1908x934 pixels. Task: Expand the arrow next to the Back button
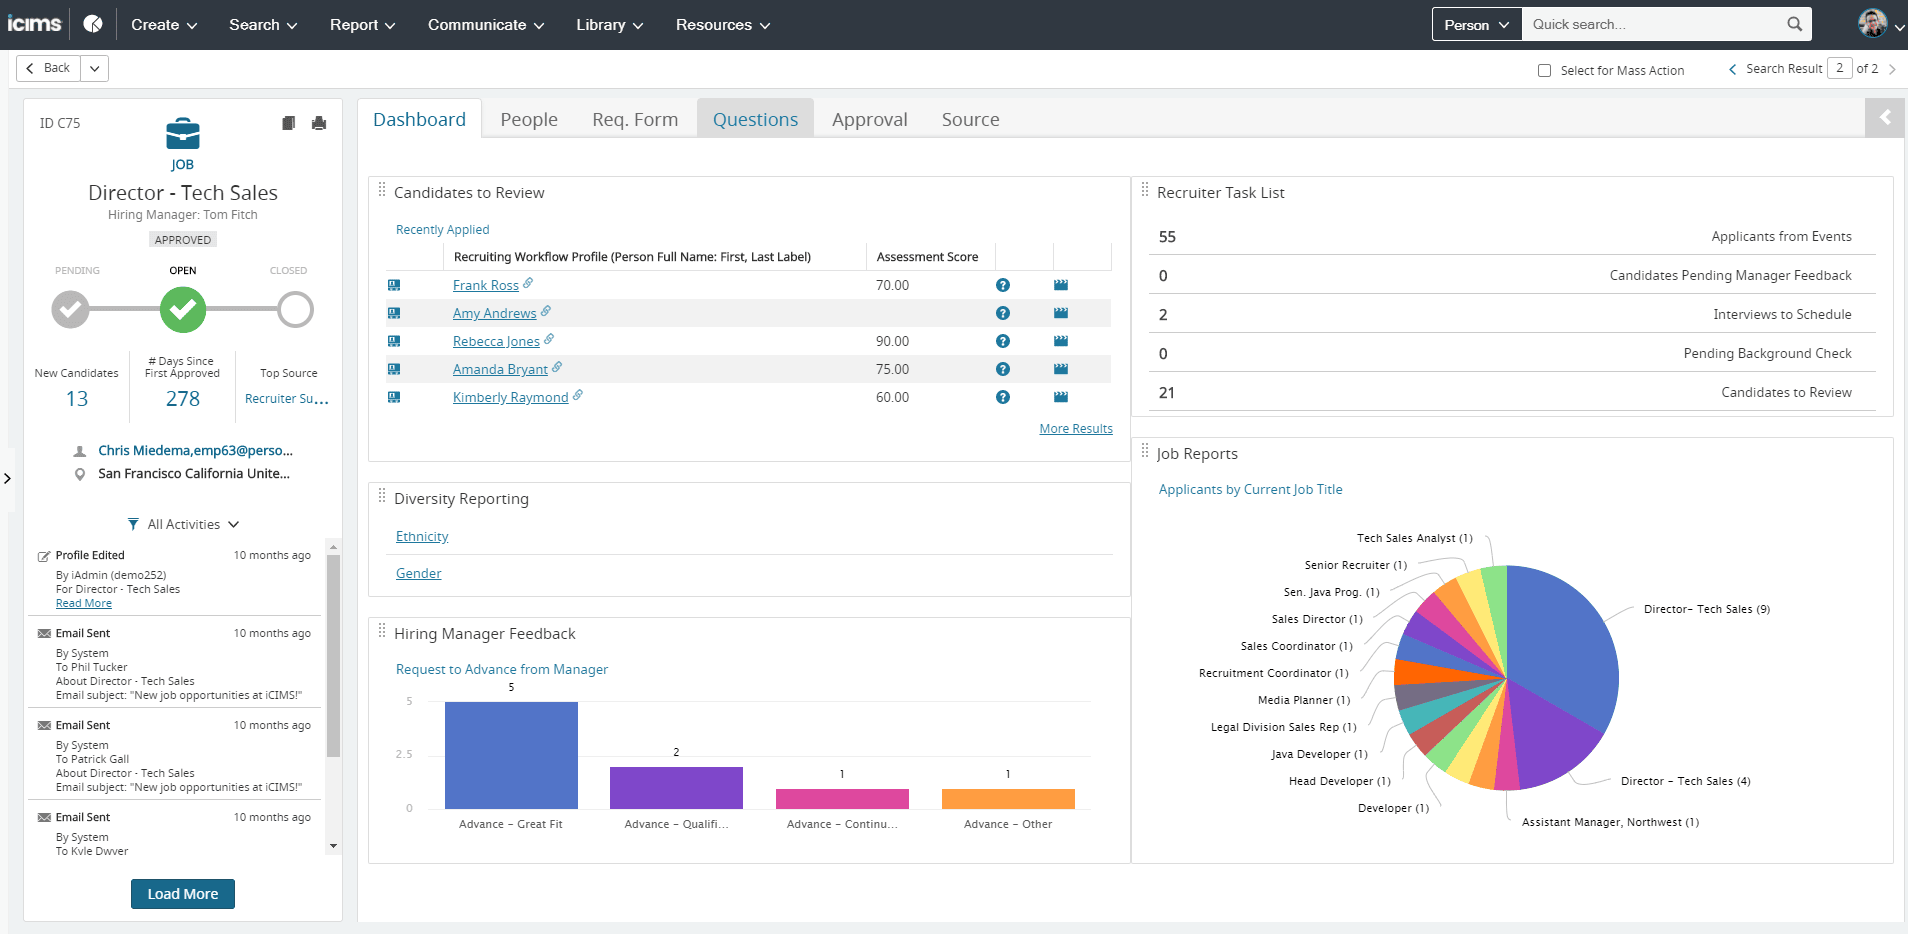coord(94,68)
